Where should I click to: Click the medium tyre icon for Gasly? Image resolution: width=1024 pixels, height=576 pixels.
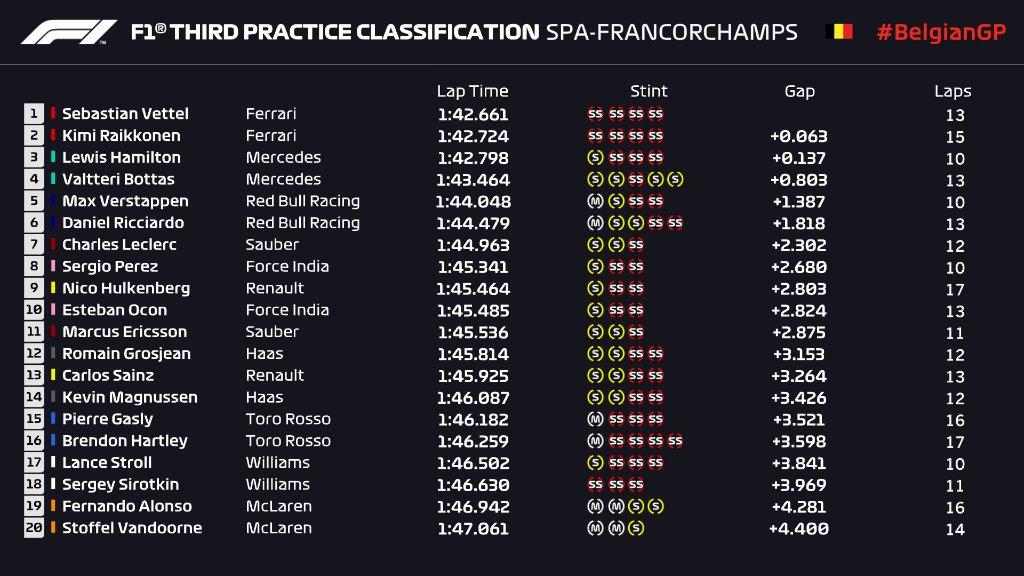pos(595,419)
